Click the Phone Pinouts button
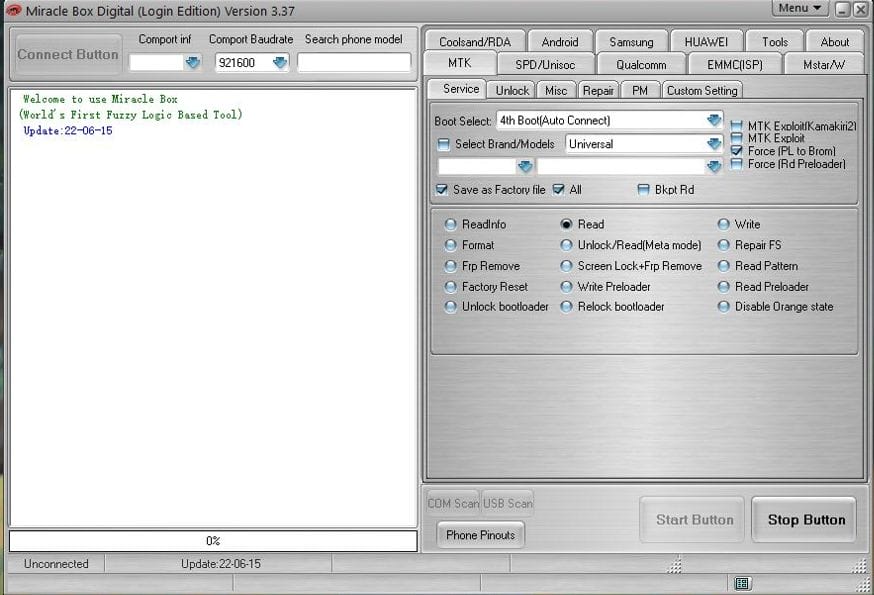 481,535
